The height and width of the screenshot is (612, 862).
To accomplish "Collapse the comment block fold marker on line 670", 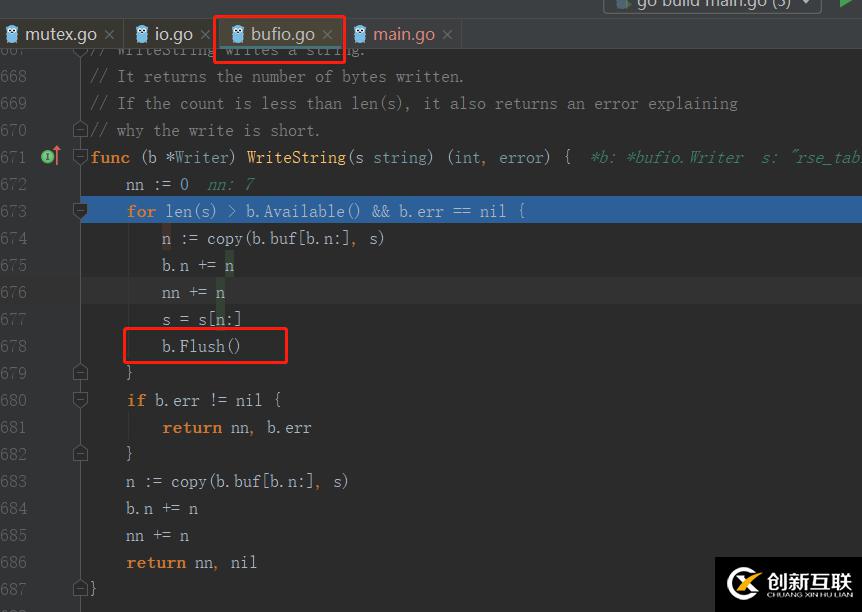I will tap(80, 130).
